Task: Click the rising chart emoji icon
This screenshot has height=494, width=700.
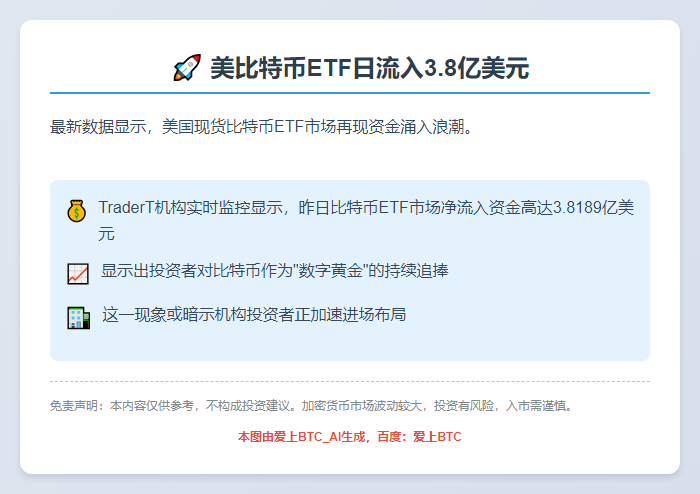Action: pyautogui.click(x=78, y=274)
